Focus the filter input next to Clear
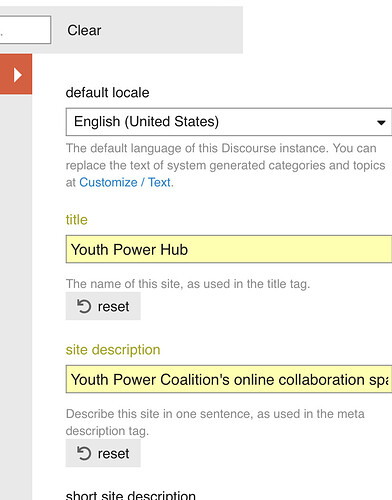 (x=25, y=30)
